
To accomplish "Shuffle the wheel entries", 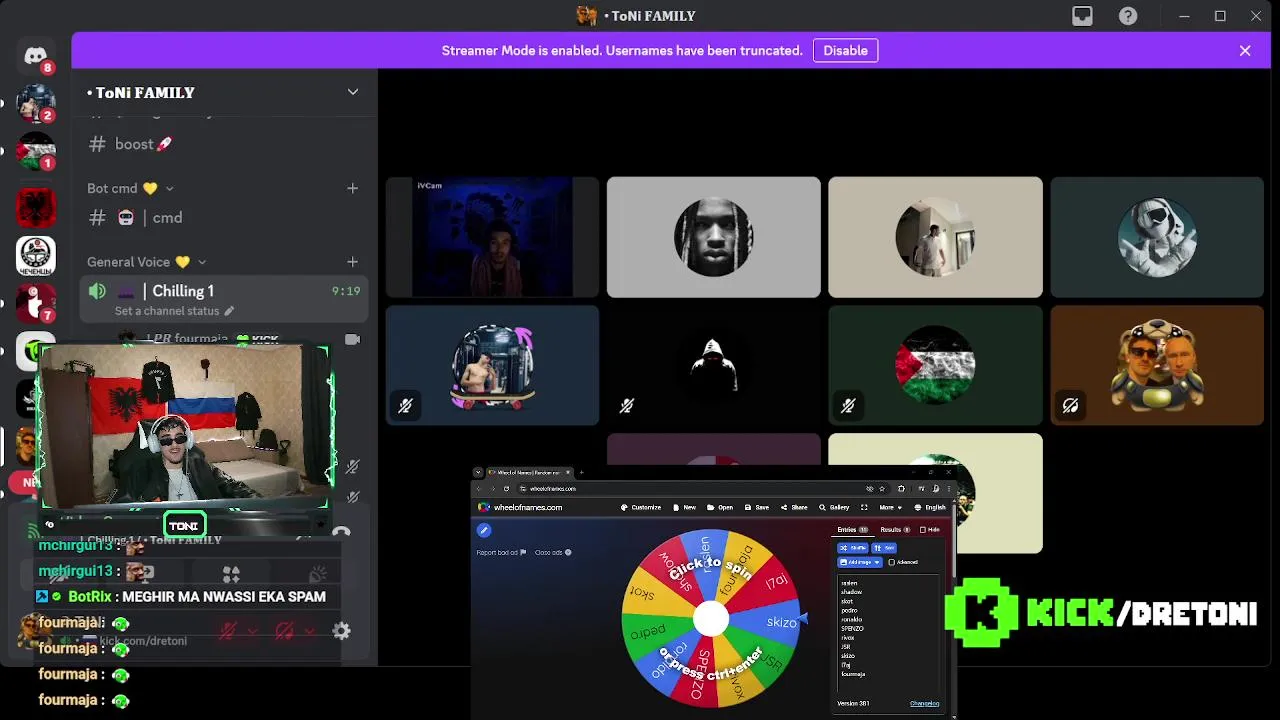I will (853, 548).
